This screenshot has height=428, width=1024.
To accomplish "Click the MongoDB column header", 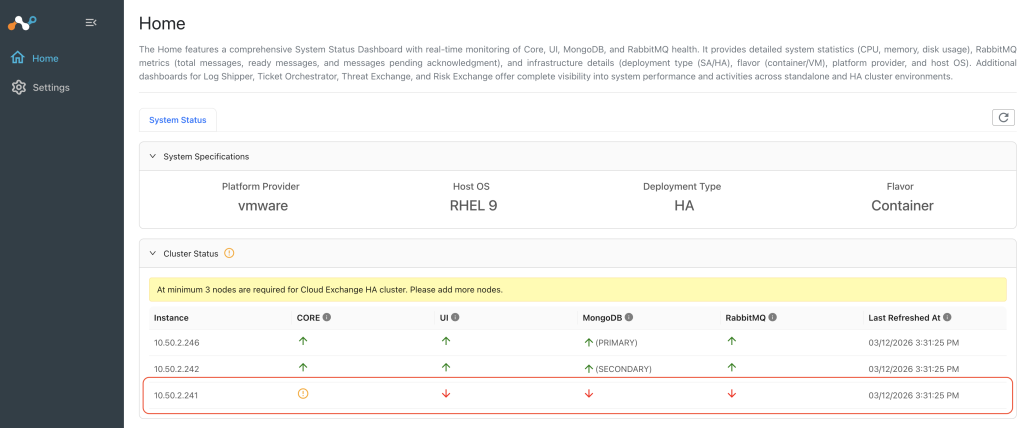I will (602, 318).
